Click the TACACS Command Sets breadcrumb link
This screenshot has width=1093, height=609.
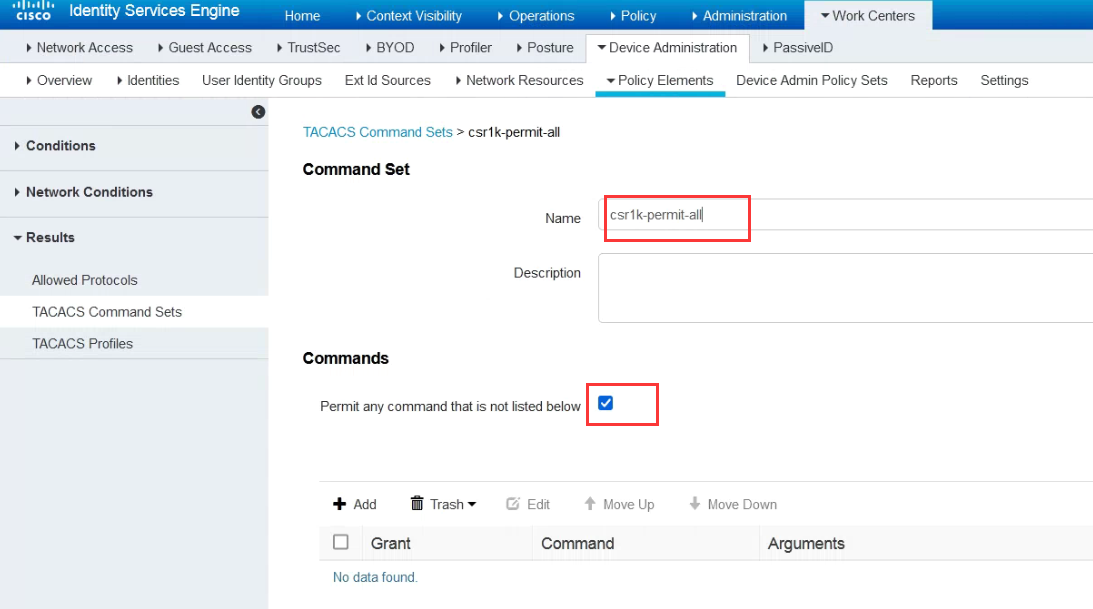click(x=377, y=132)
